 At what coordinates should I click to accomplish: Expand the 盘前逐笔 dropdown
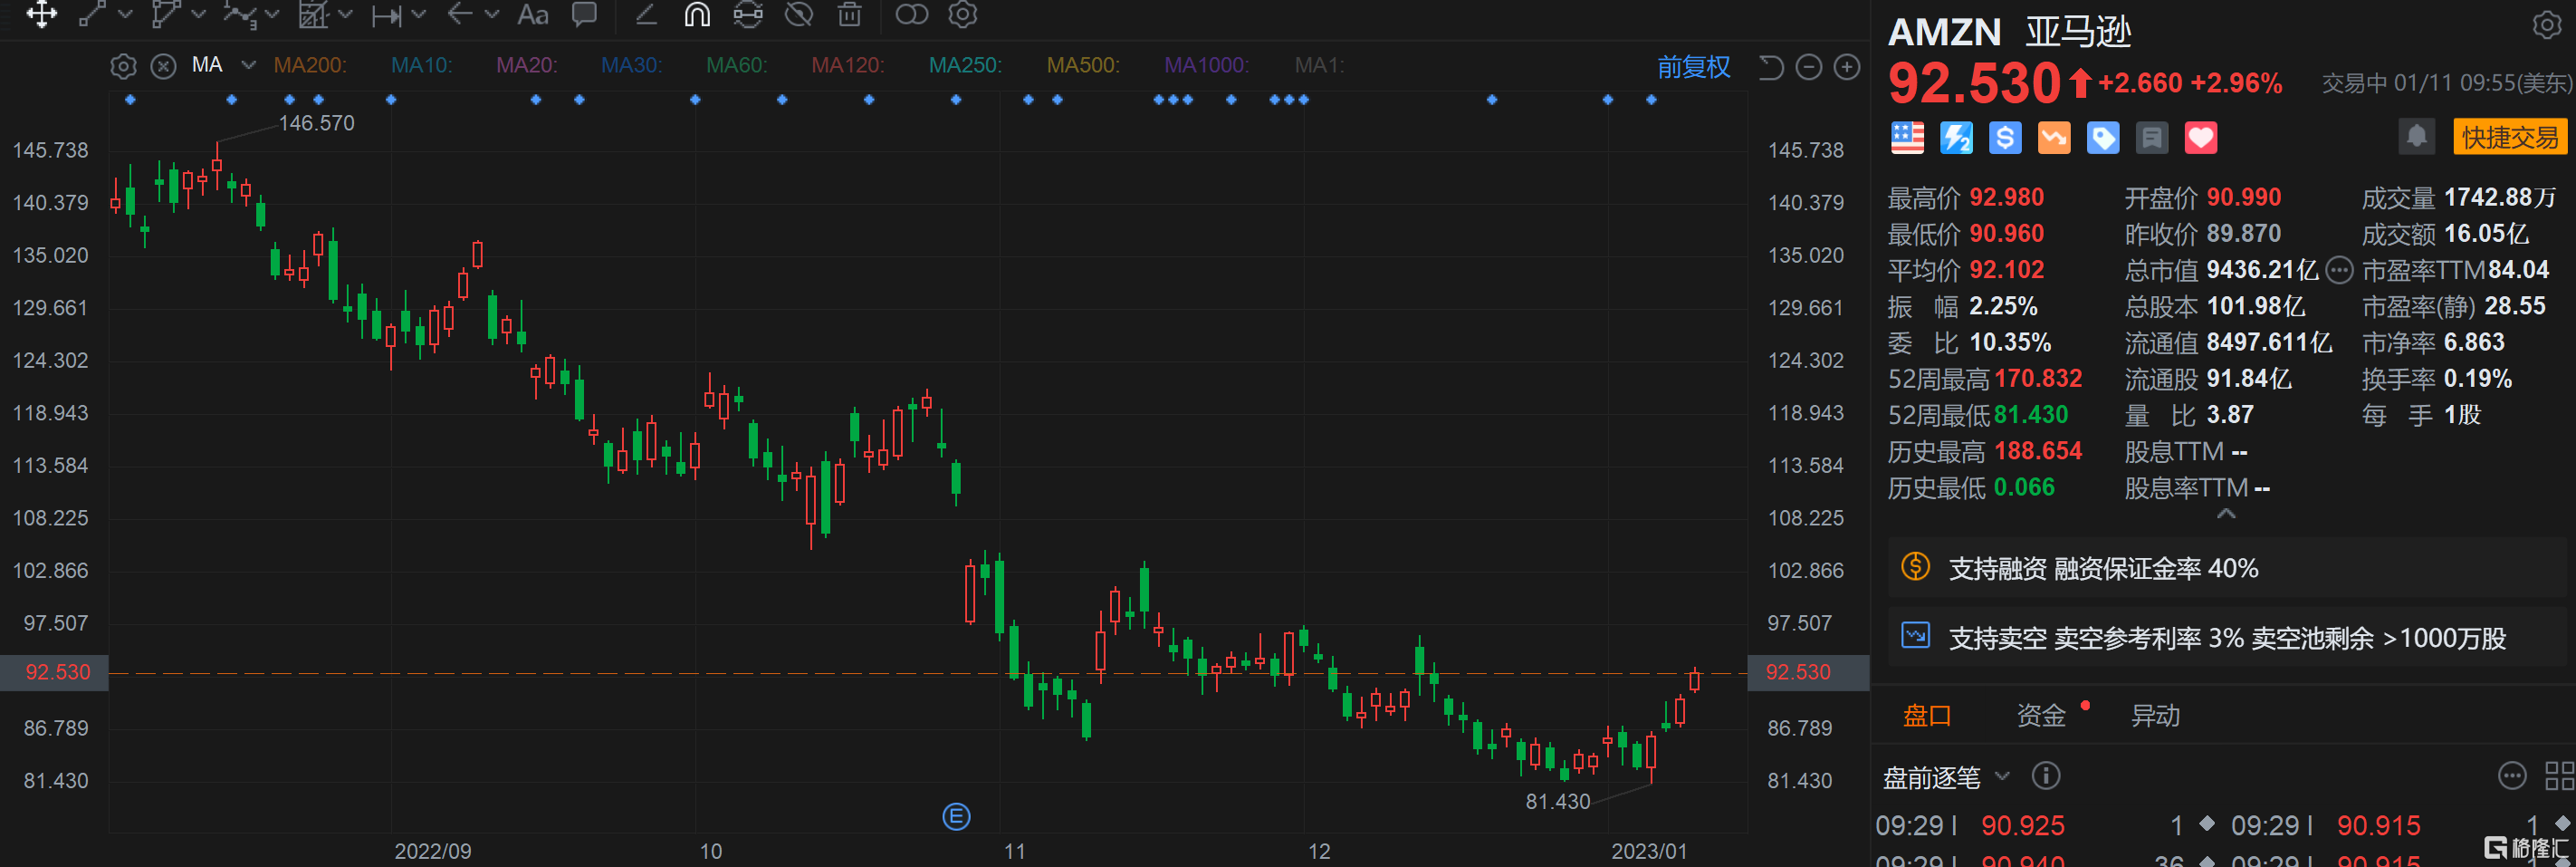[2002, 776]
